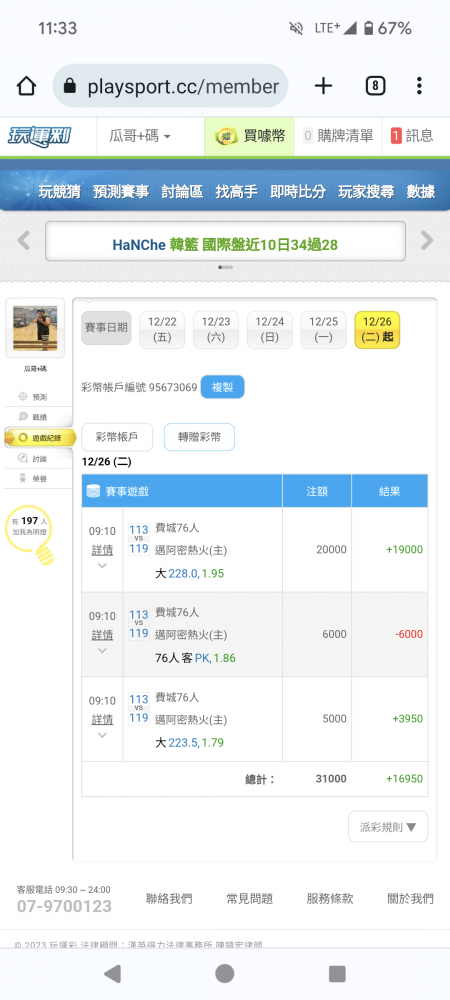
Task: Open 預測賽事 in the nav bar
Action: coord(120,191)
